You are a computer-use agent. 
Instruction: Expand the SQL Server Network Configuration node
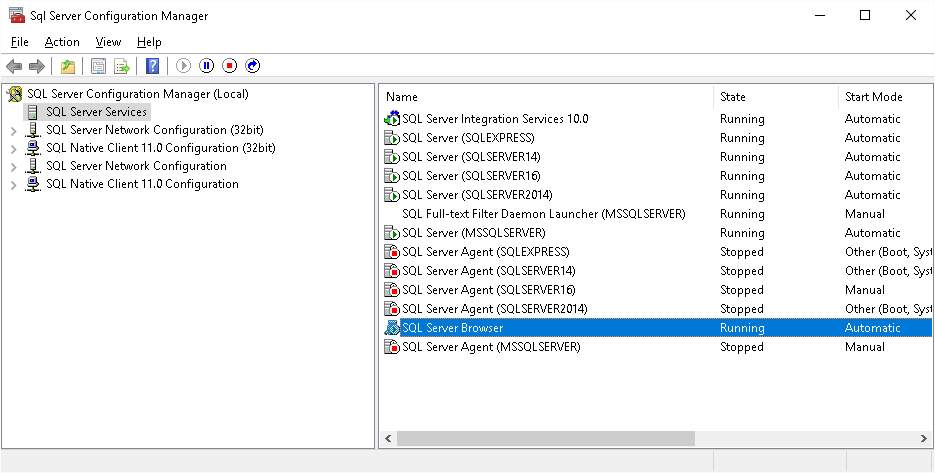(x=14, y=166)
